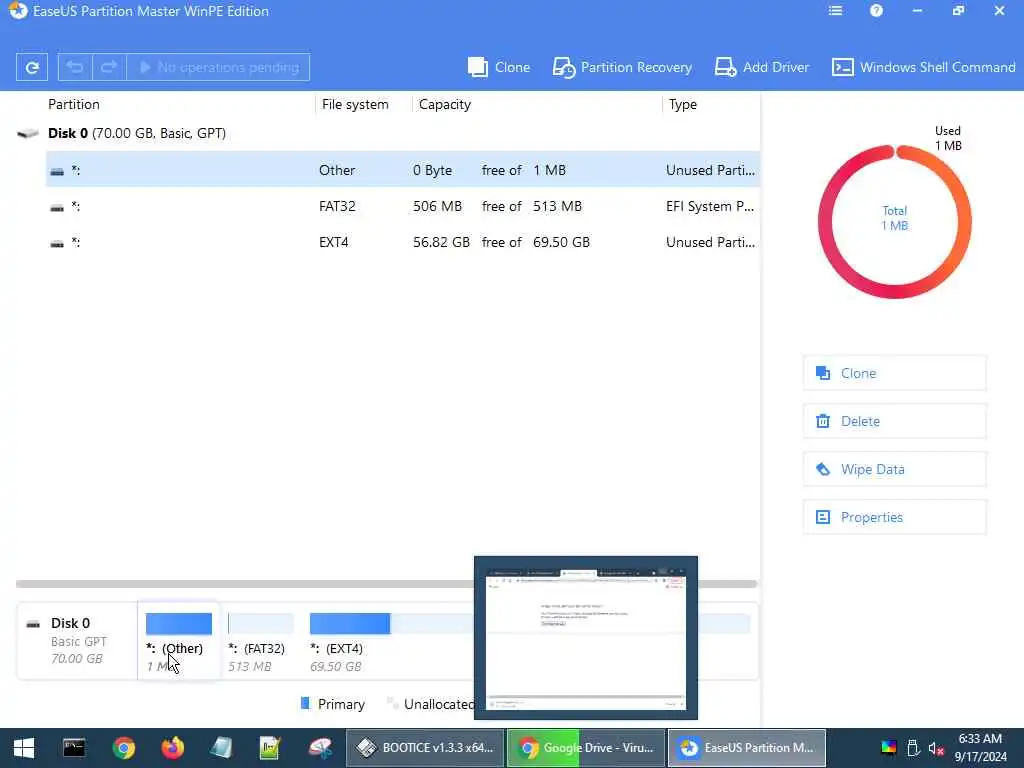Viewport: 1024px width, 768px height.
Task: Click the Unallocated legend color swatch
Action: point(391,703)
